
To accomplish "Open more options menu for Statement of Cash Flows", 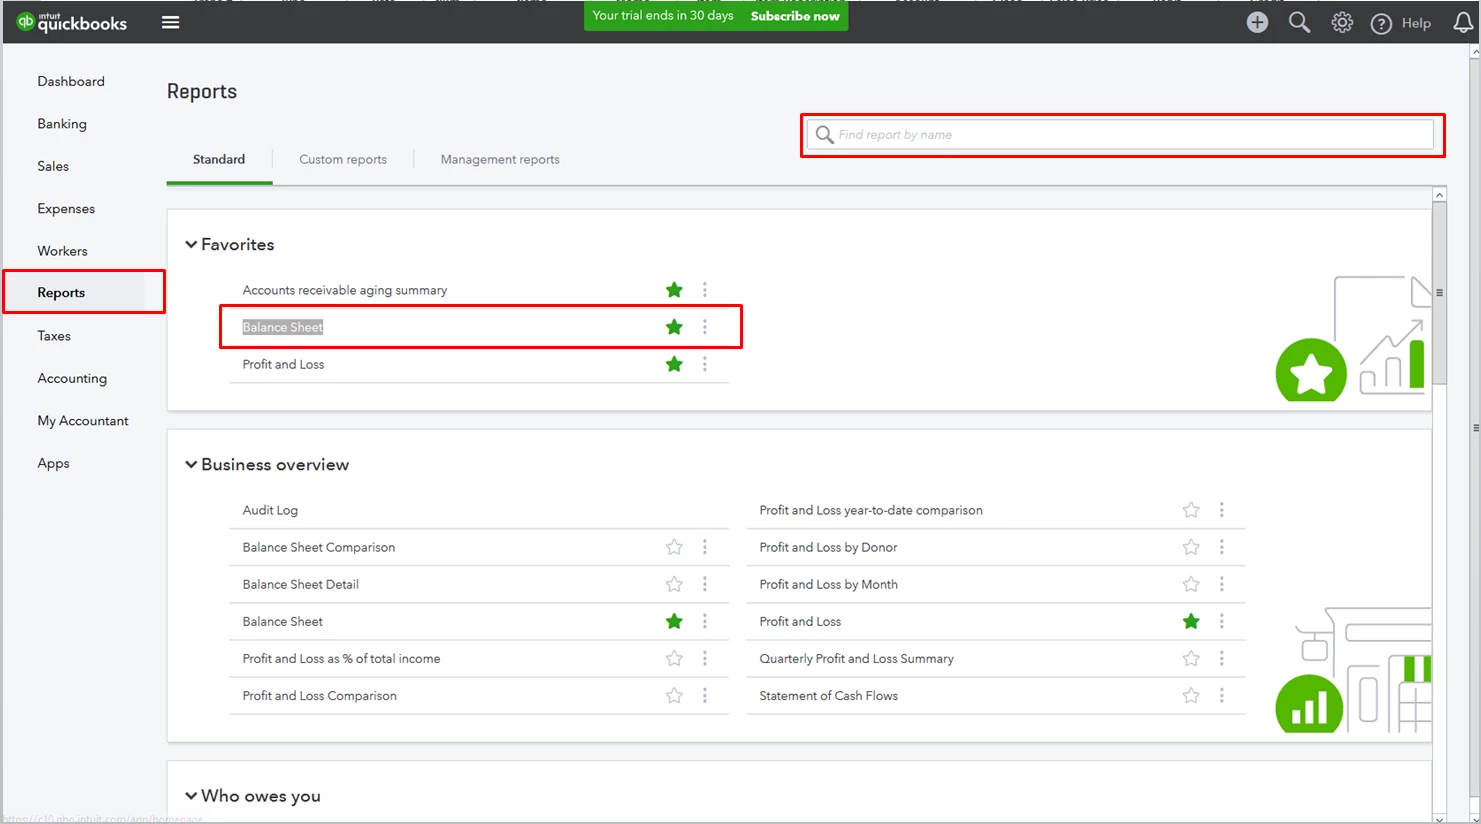I will 1221,696.
